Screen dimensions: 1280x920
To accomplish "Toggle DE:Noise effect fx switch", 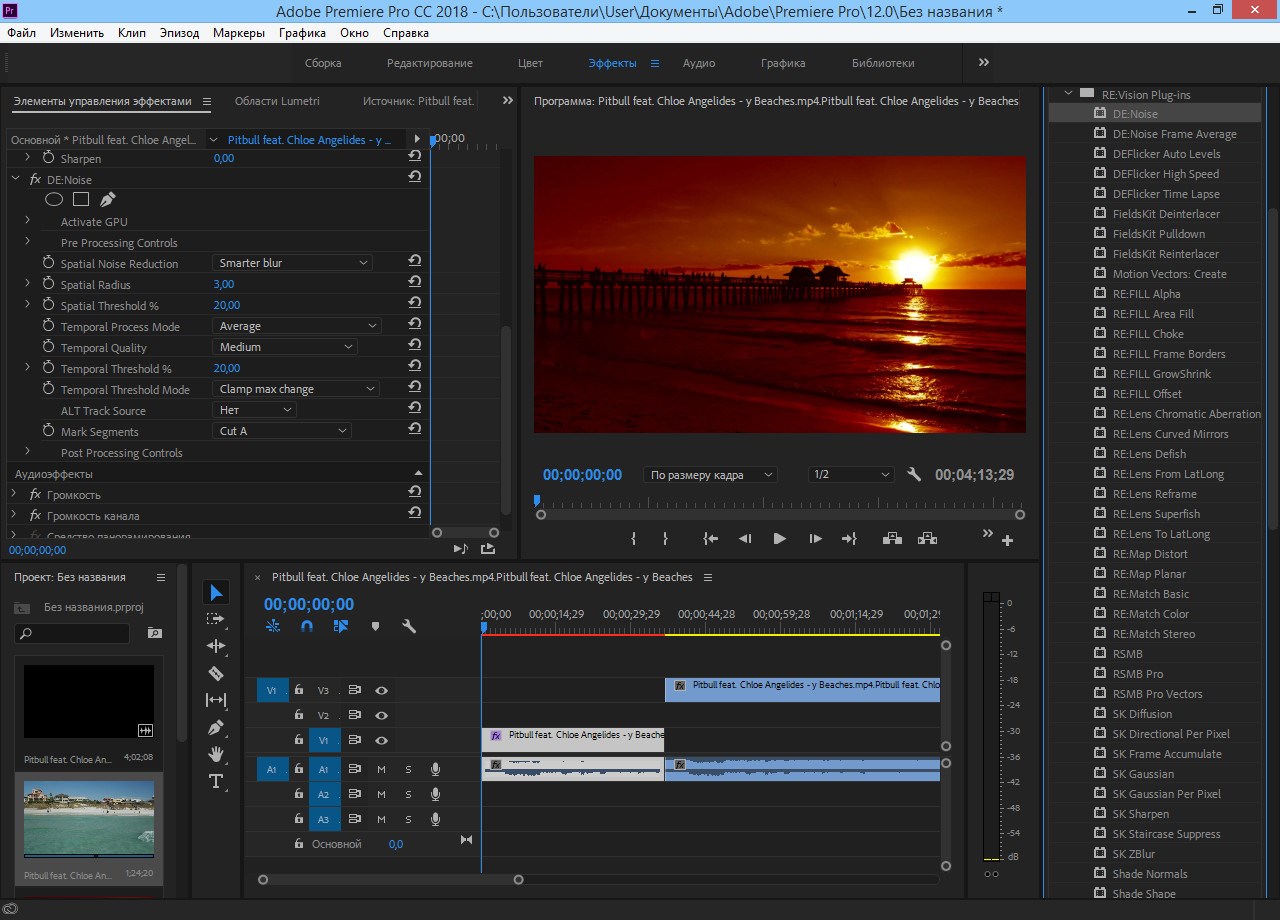I will (36, 179).
